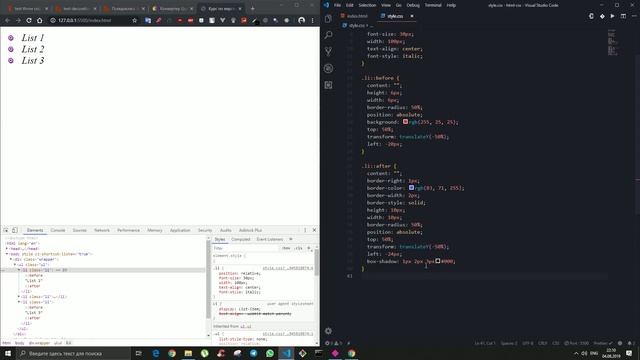This screenshot has height=360, width=640.
Task: Reload the page in Chrome
Action: 29,20
